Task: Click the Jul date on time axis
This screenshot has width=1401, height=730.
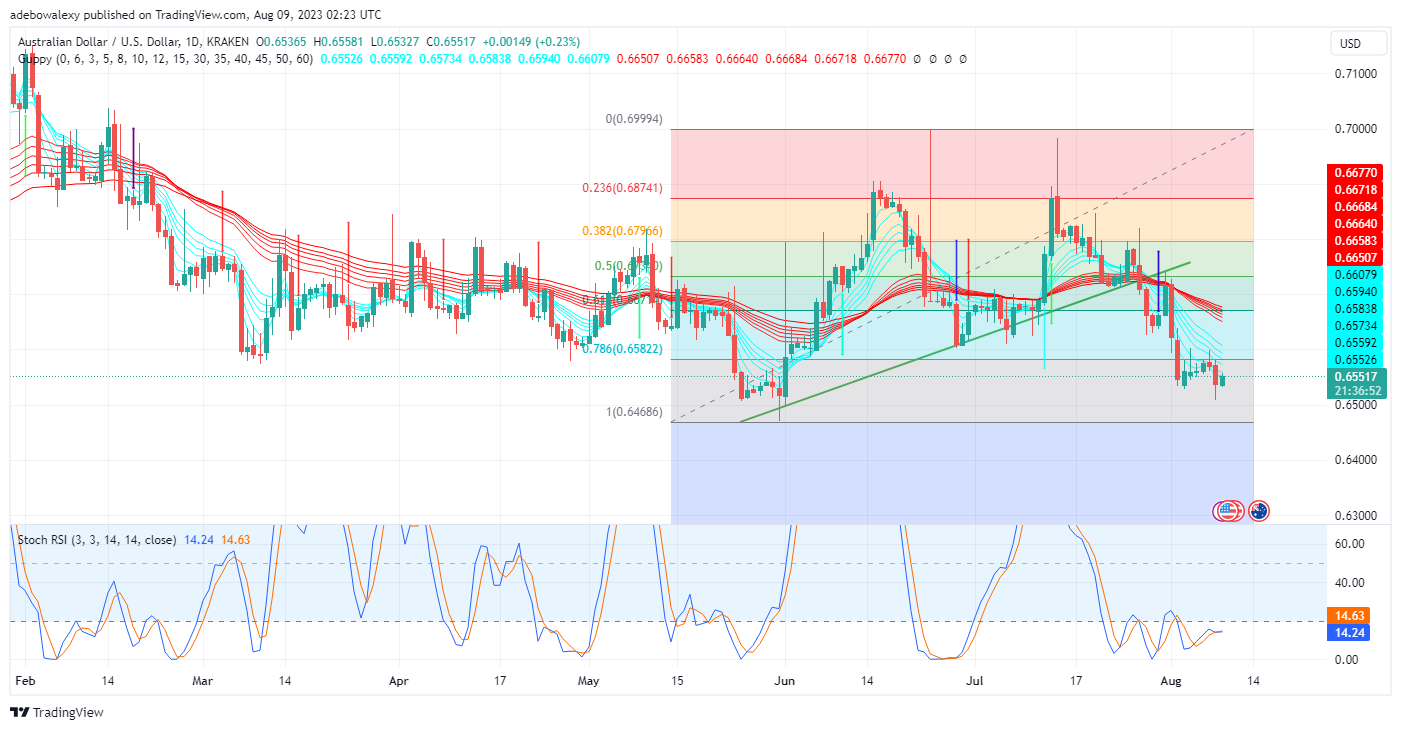Action: click(x=975, y=681)
